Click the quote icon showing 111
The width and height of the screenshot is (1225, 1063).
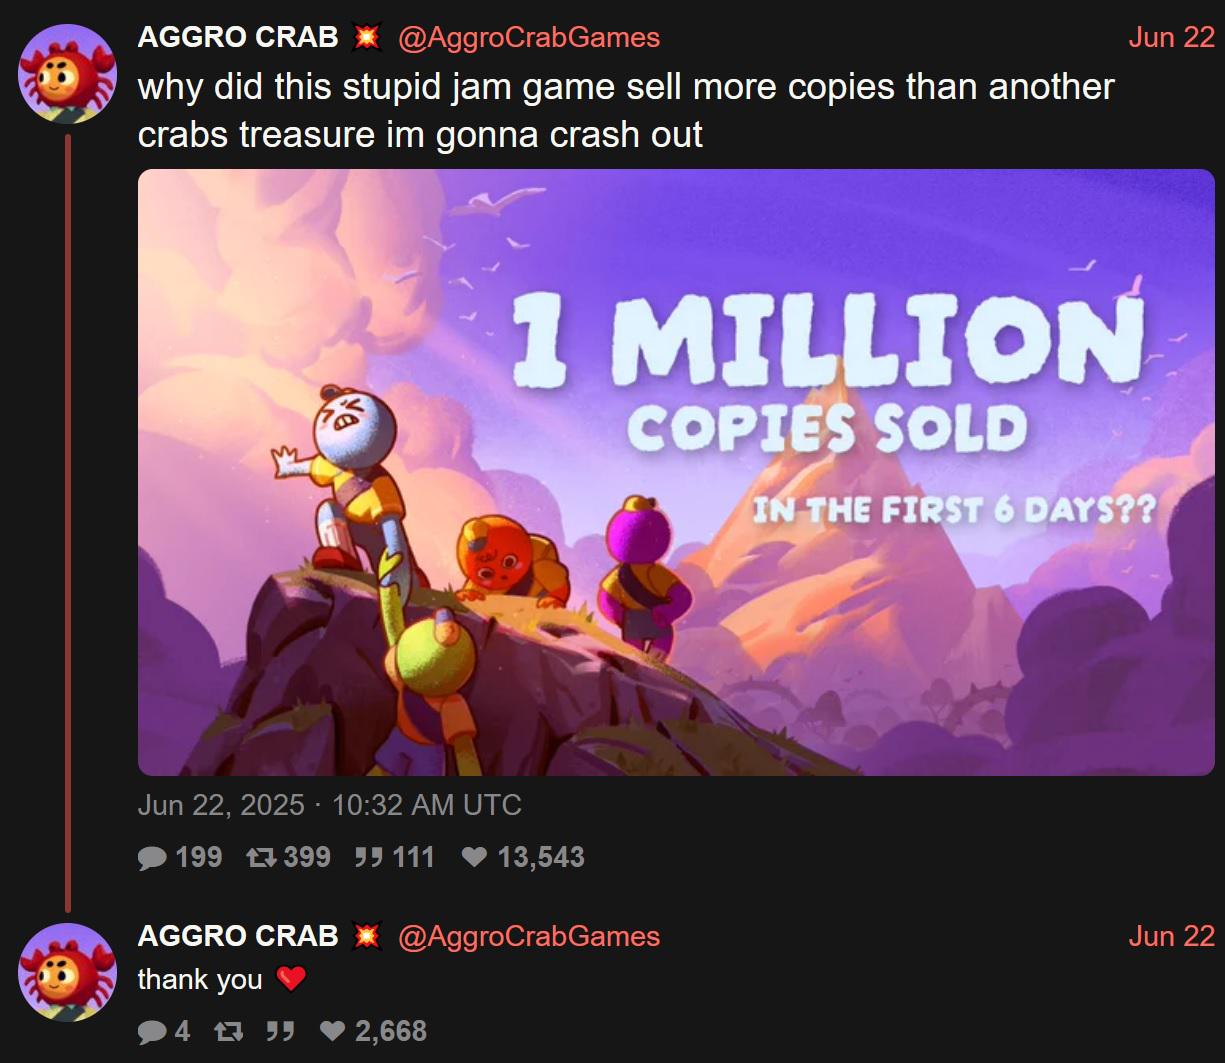click(x=369, y=858)
